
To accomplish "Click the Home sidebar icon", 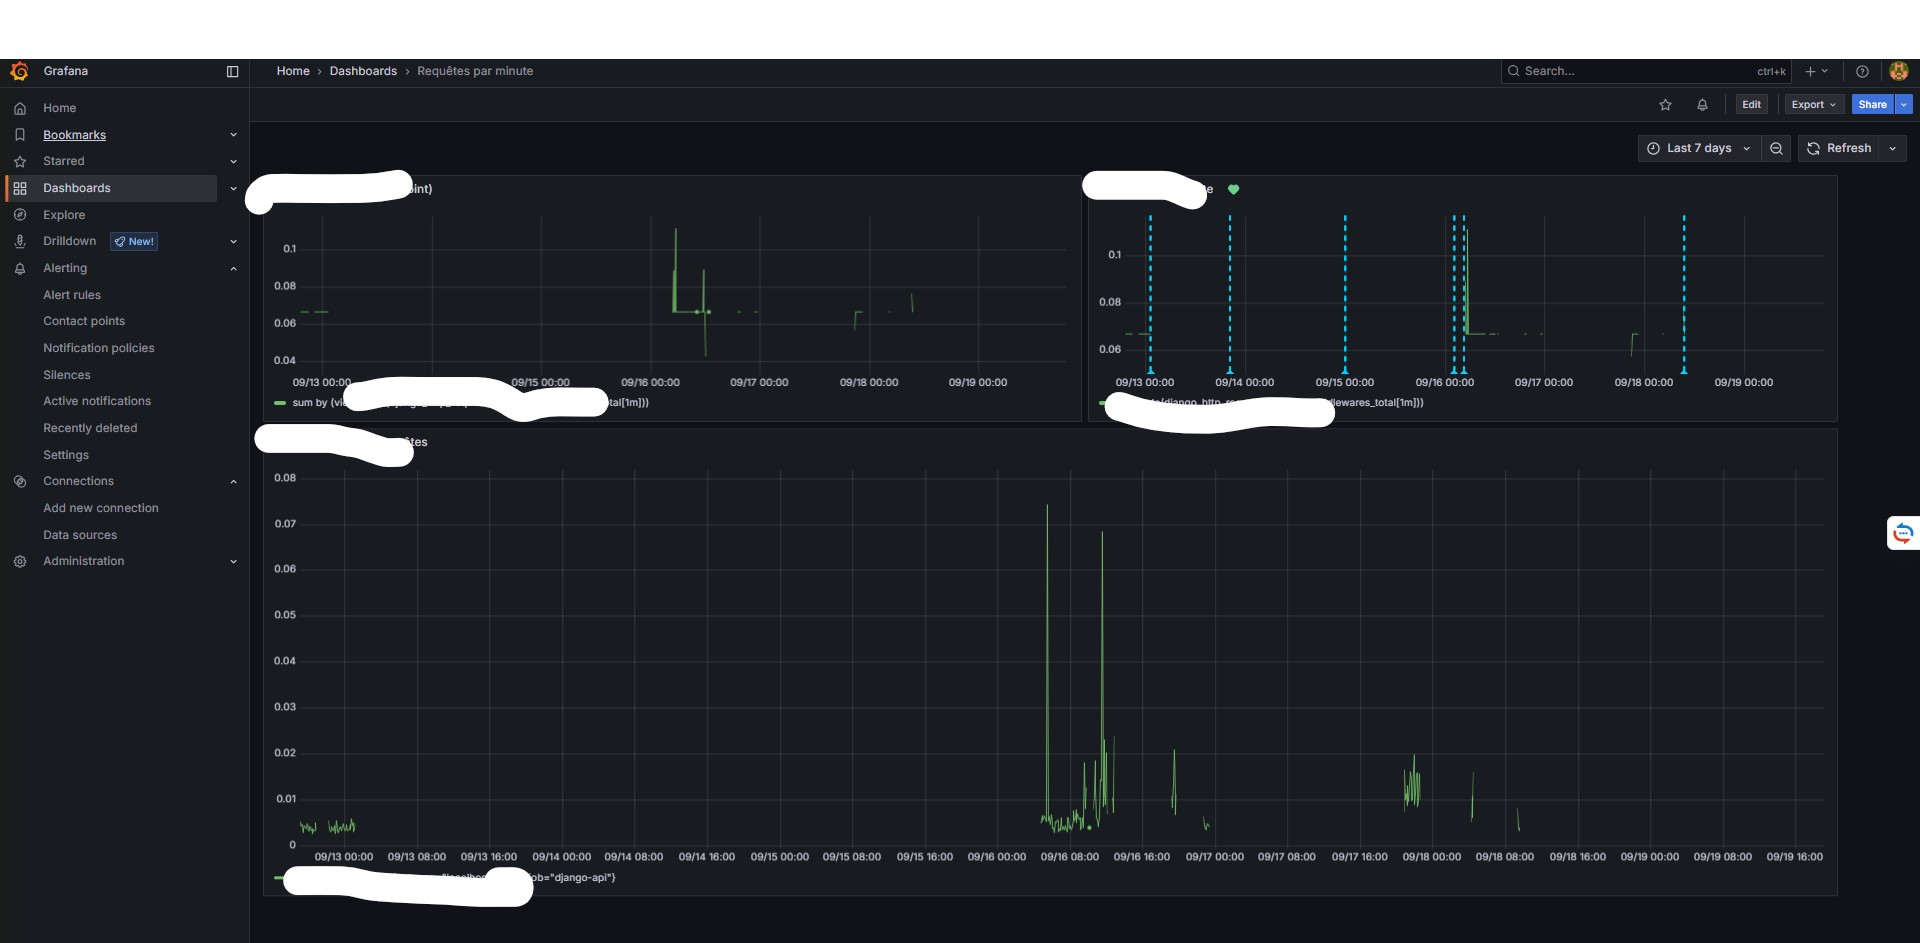I will 20,108.
